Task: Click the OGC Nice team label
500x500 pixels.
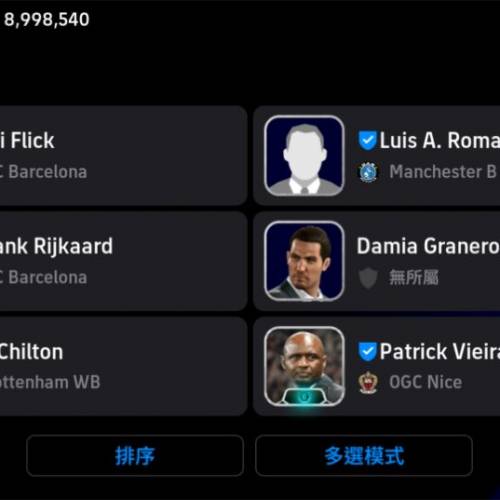Action: (x=426, y=382)
